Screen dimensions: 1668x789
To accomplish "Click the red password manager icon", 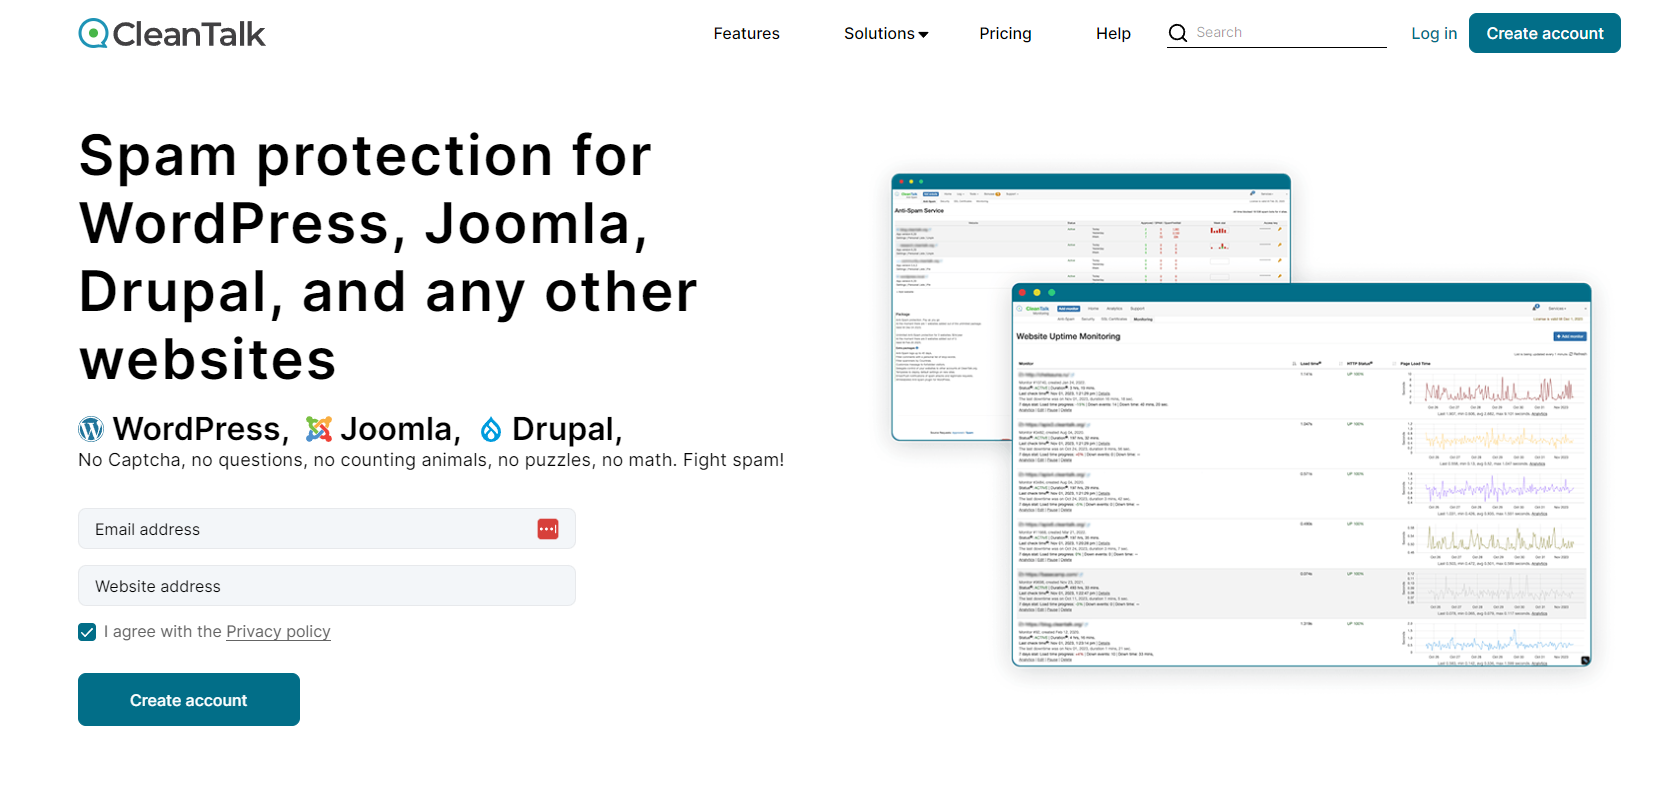I will 548,529.
